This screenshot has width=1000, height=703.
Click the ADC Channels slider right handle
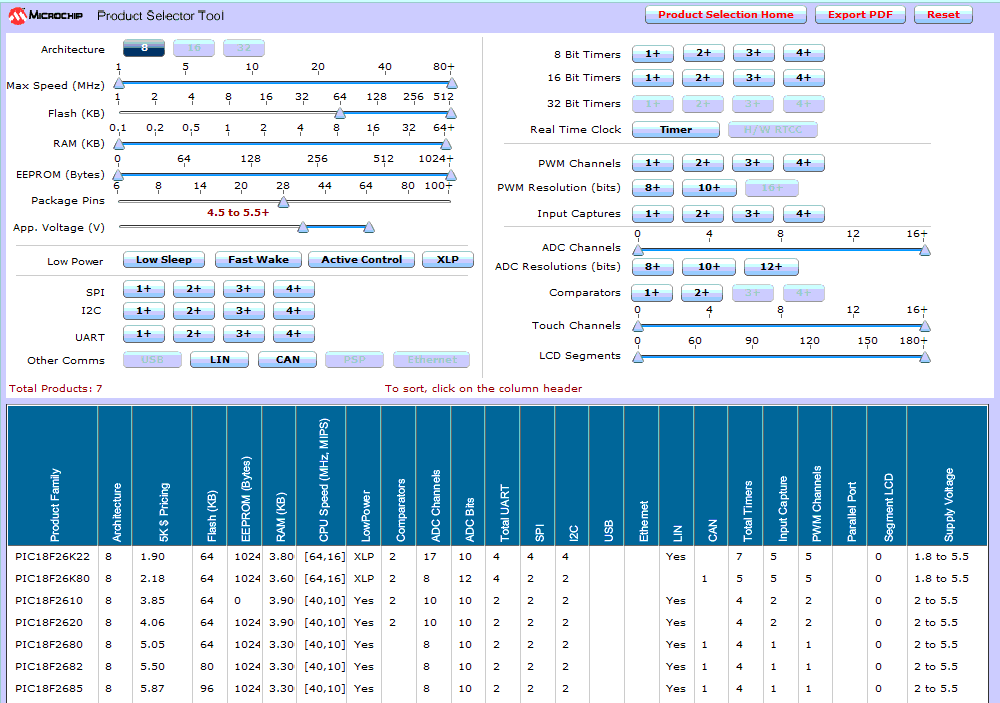[x=924, y=250]
